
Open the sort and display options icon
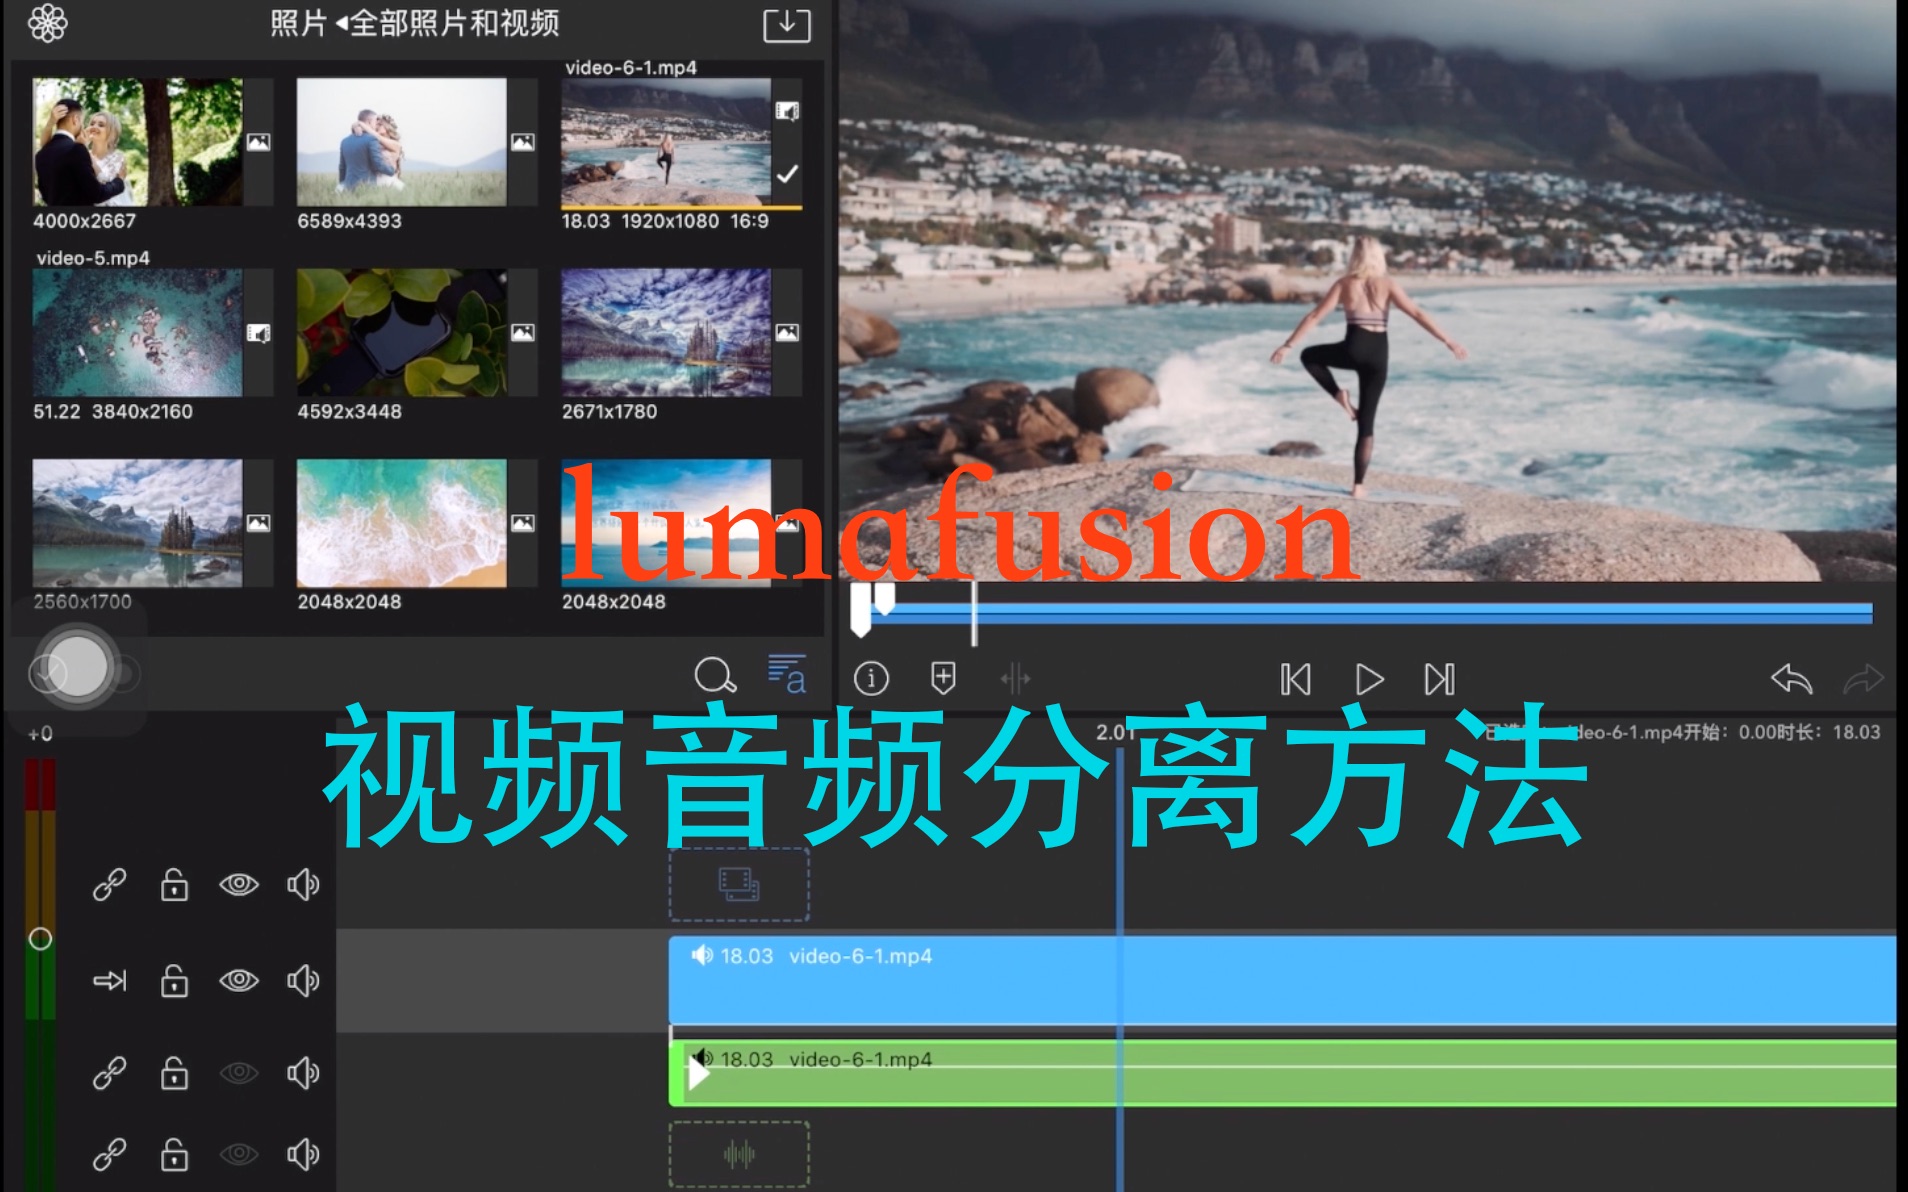click(786, 674)
